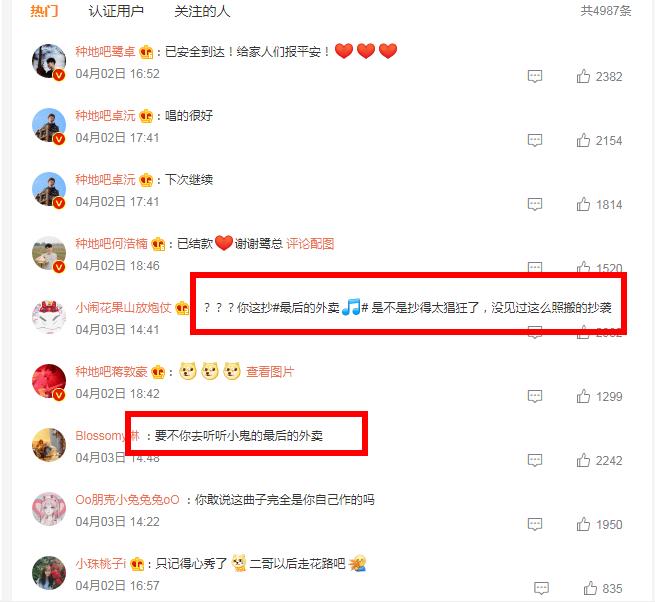The height and width of the screenshot is (602, 655).
Task: Reply to Oo朋克小兔兔兔oO's comment
Action: (535, 524)
